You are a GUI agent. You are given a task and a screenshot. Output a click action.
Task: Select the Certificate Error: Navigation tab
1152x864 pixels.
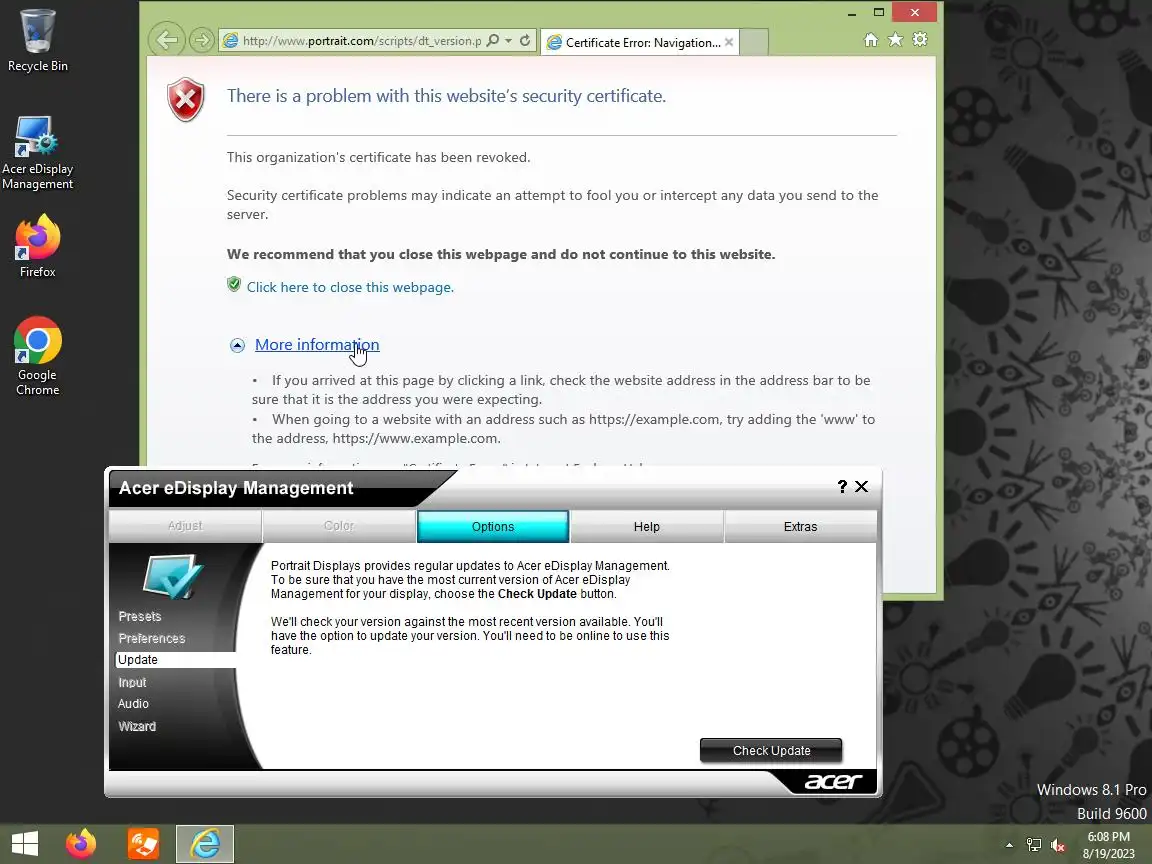[640, 42]
